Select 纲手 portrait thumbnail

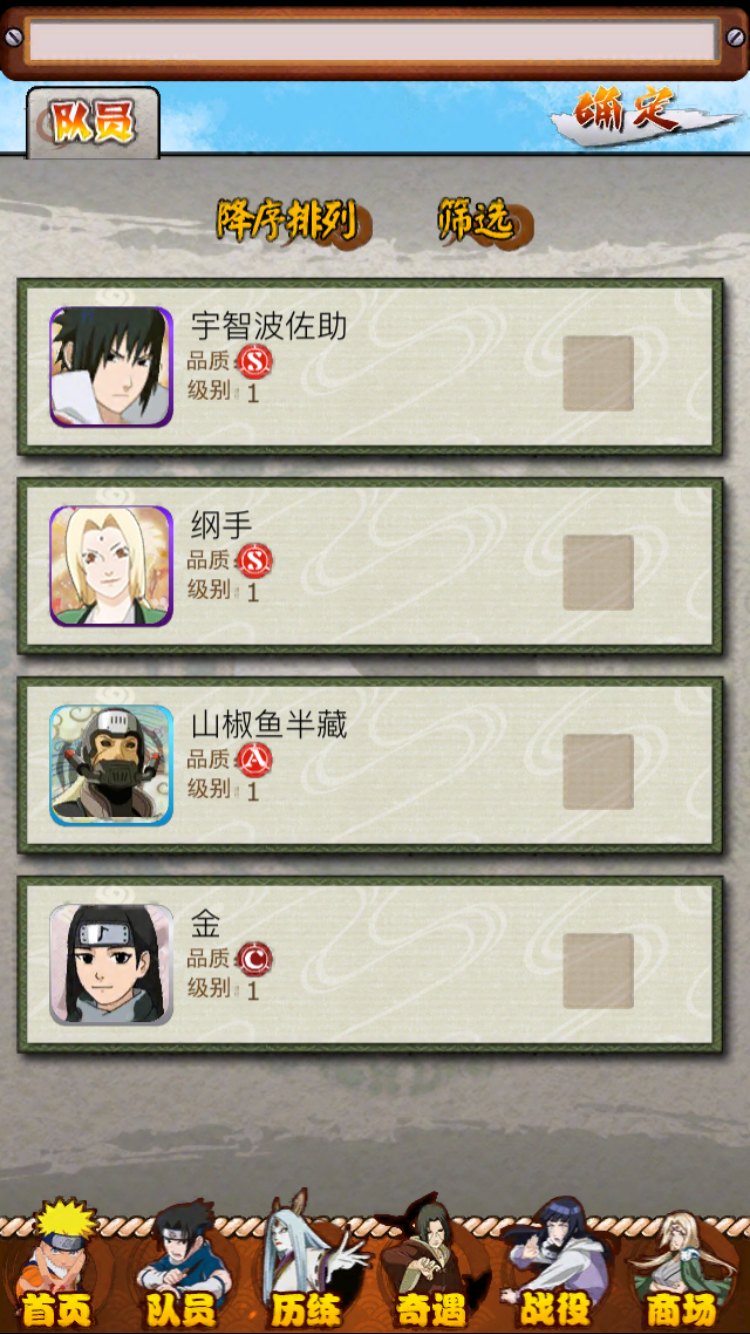coord(111,566)
